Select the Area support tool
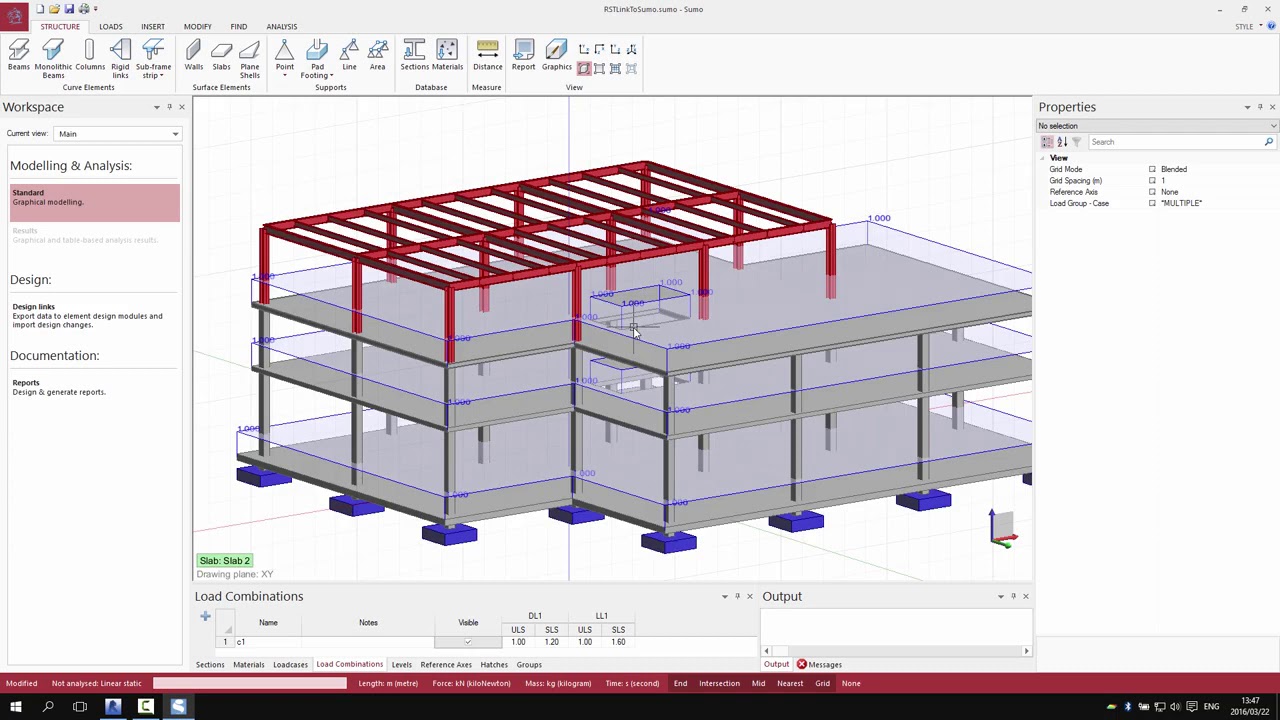This screenshot has width=1280, height=720. coord(377,56)
